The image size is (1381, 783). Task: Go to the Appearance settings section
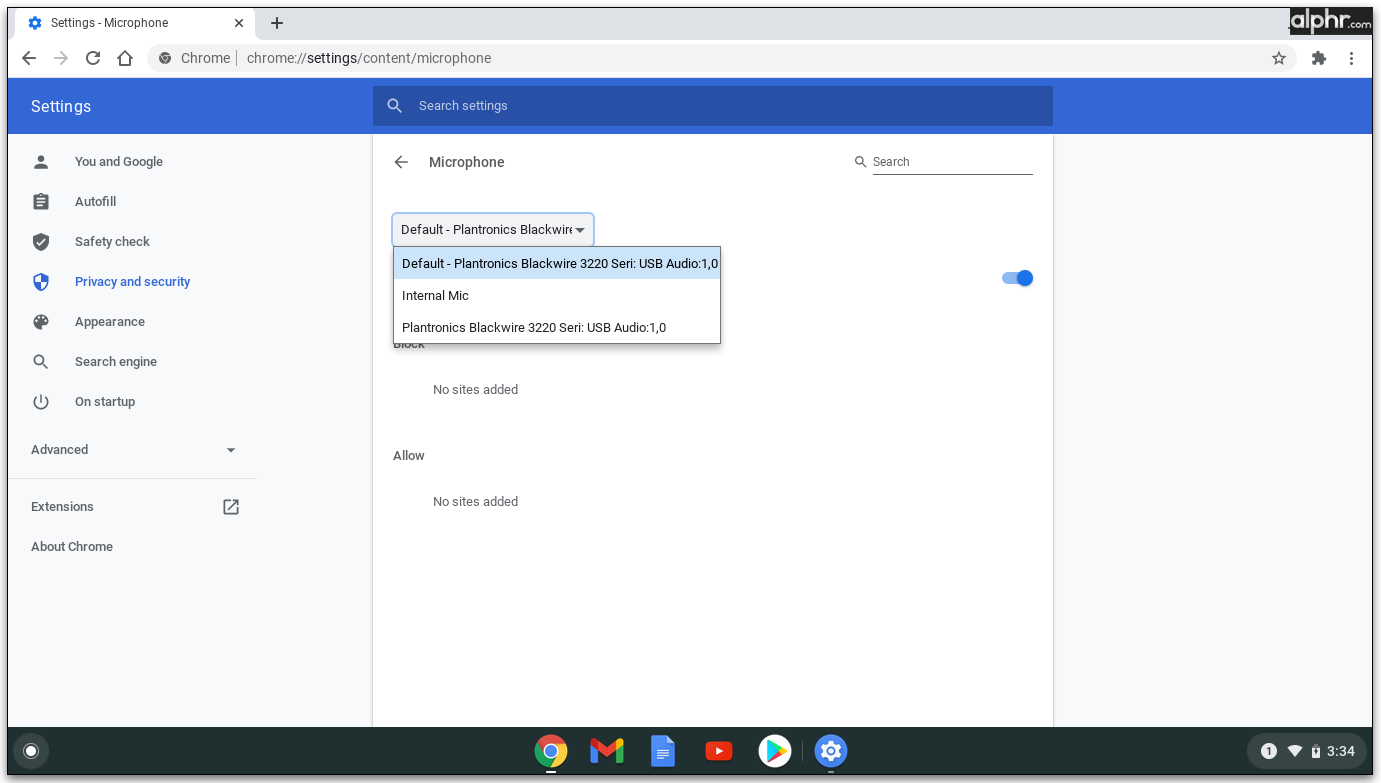point(109,322)
